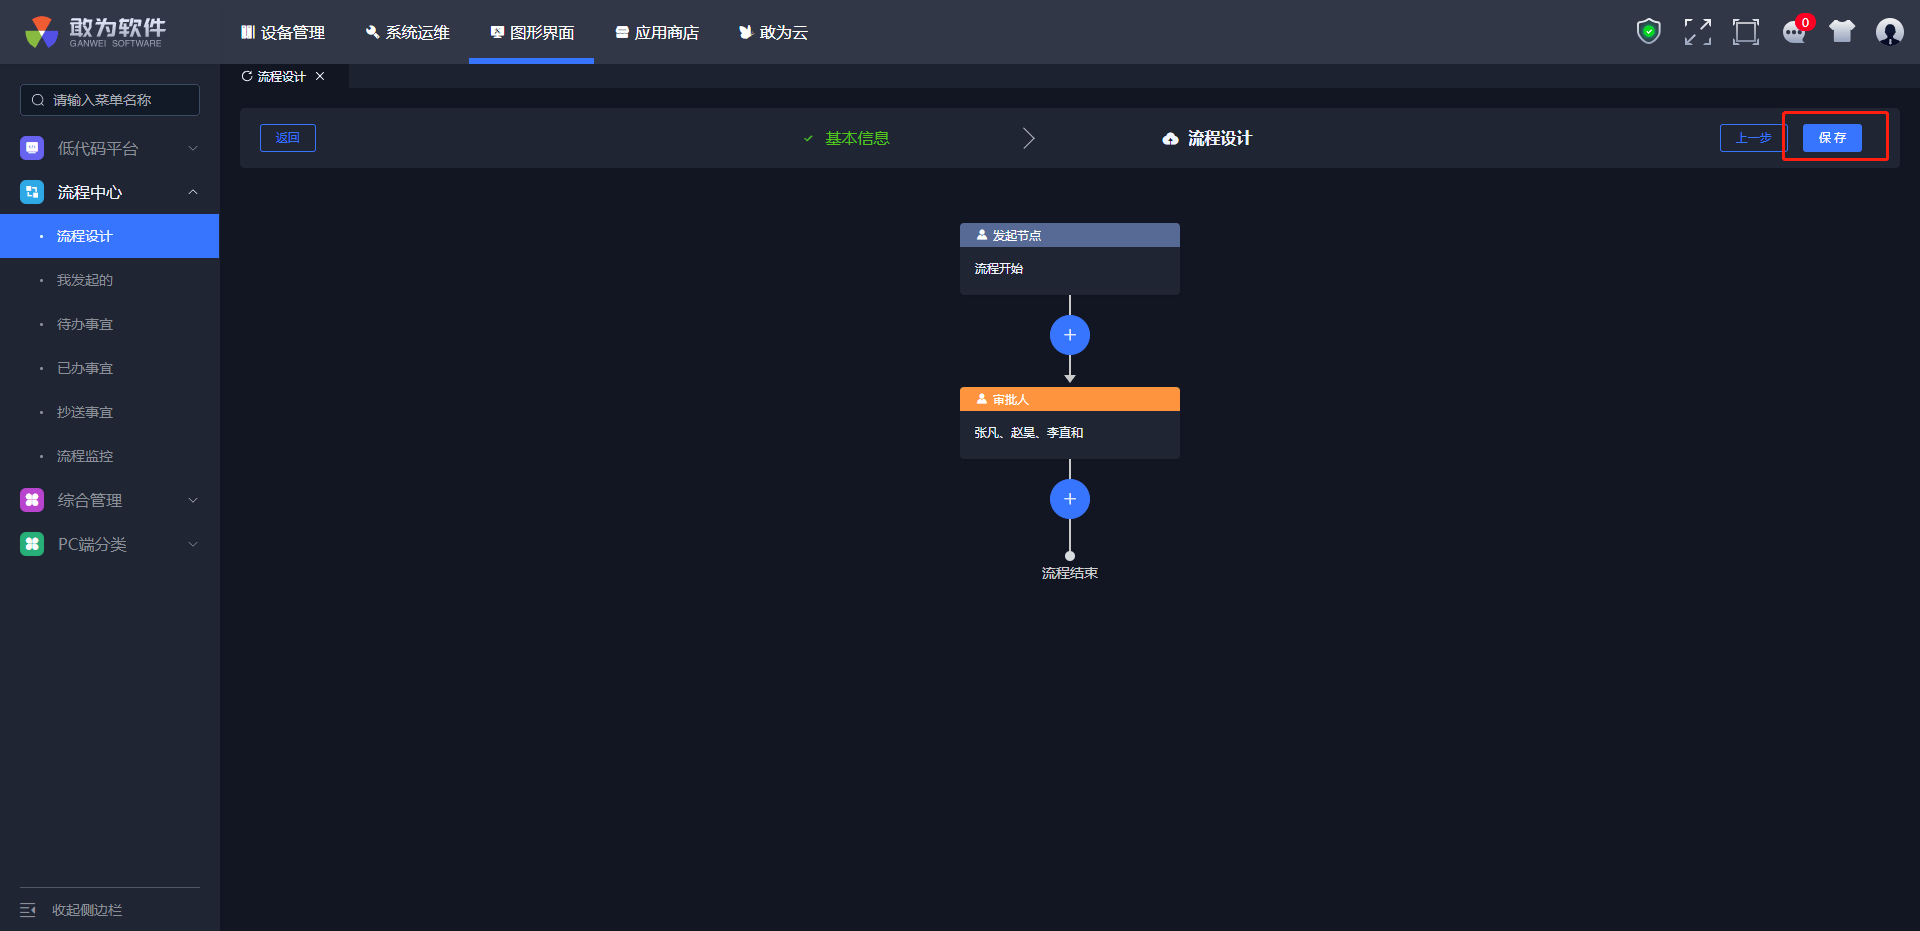
Task: Click the green checkmark beside 基本信息
Action: click(808, 139)
